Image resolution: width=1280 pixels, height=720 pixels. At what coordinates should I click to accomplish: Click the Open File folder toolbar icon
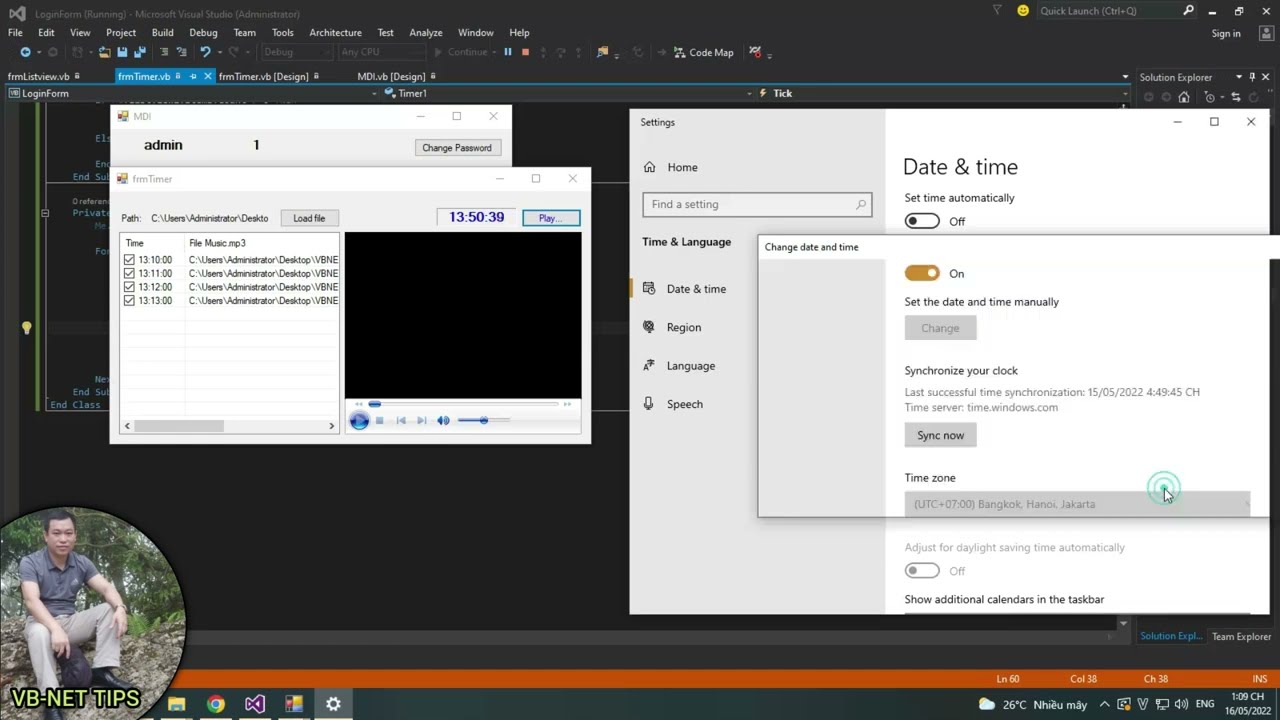(104, 52)
